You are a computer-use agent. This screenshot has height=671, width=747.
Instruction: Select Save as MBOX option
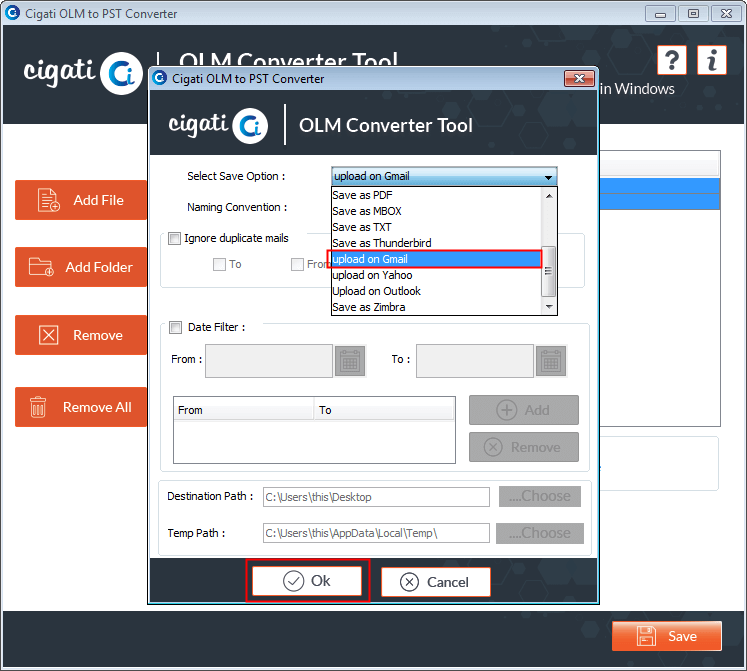pyautogui.click(x=436, y=211)
